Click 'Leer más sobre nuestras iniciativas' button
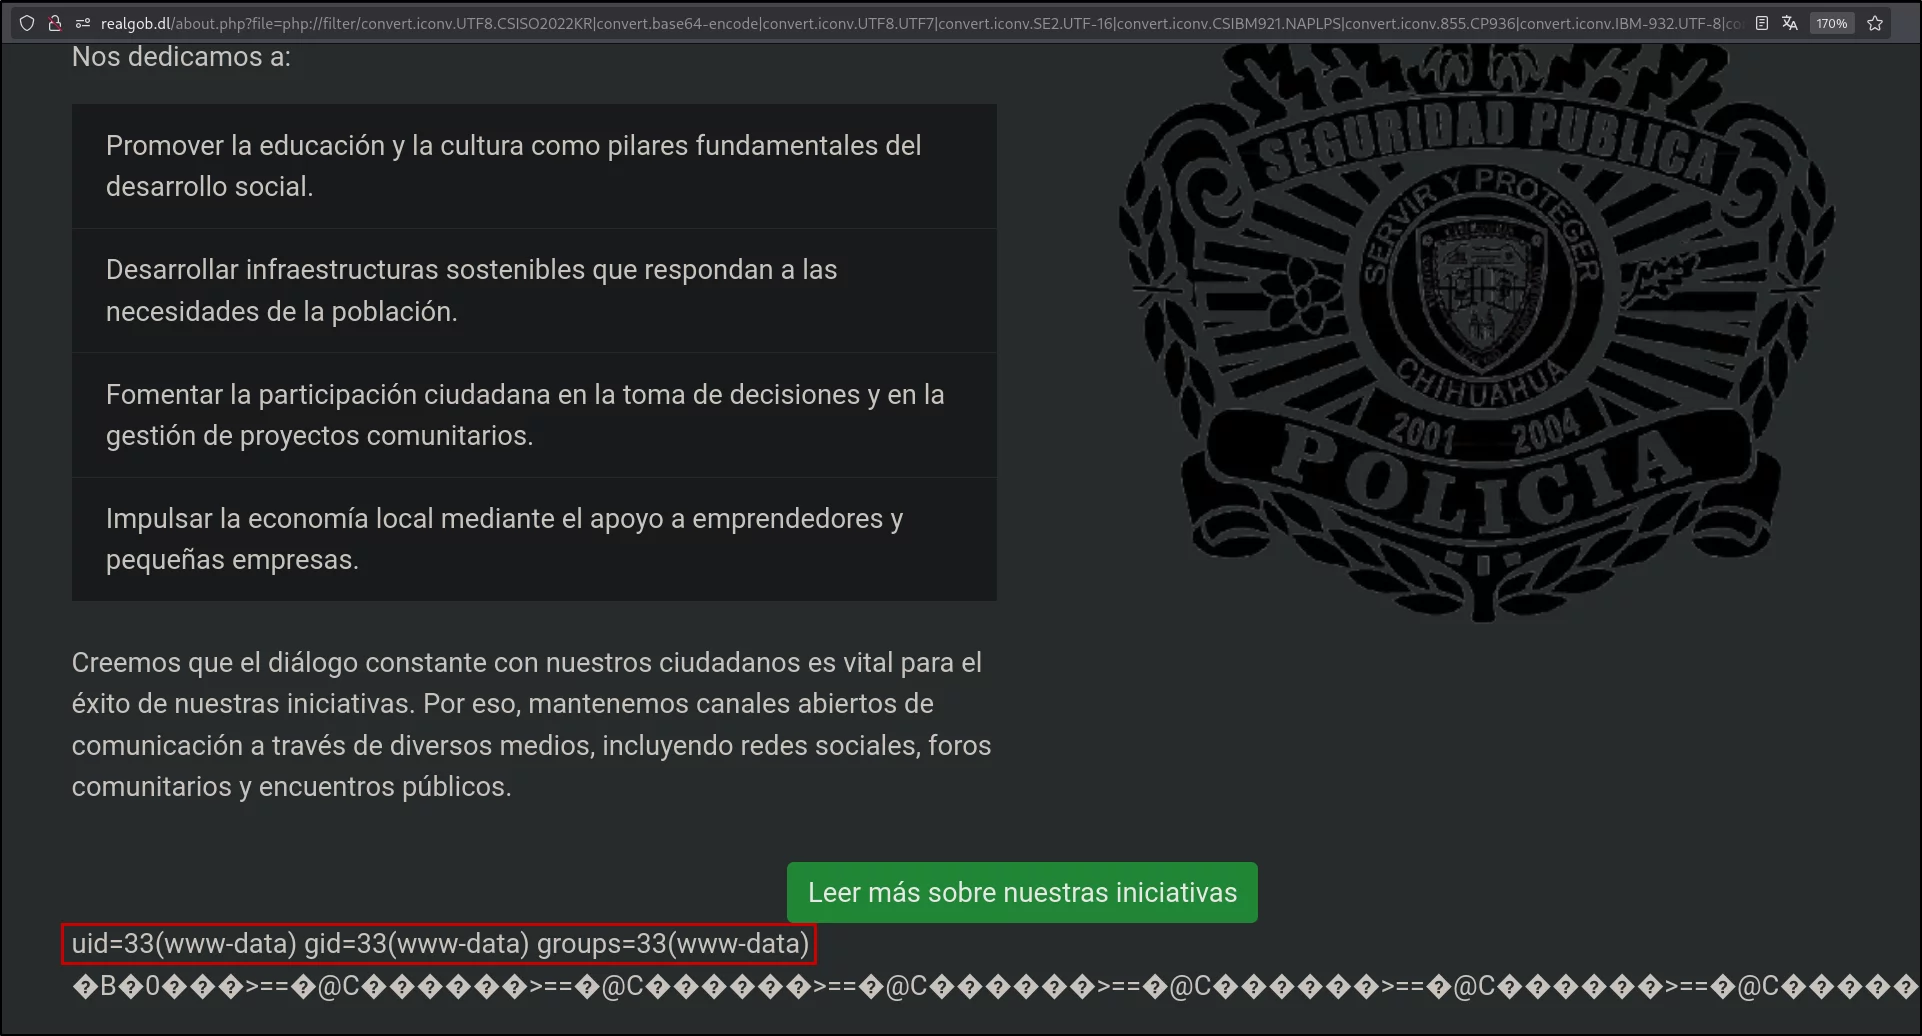 [1022, 892]
